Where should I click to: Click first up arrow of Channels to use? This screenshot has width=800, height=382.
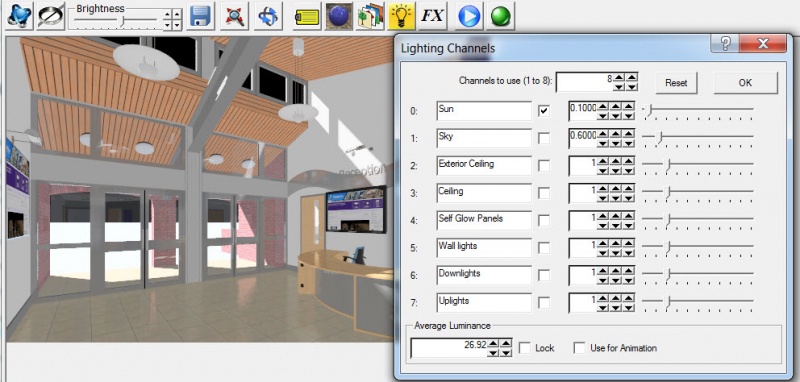(619, 78)
